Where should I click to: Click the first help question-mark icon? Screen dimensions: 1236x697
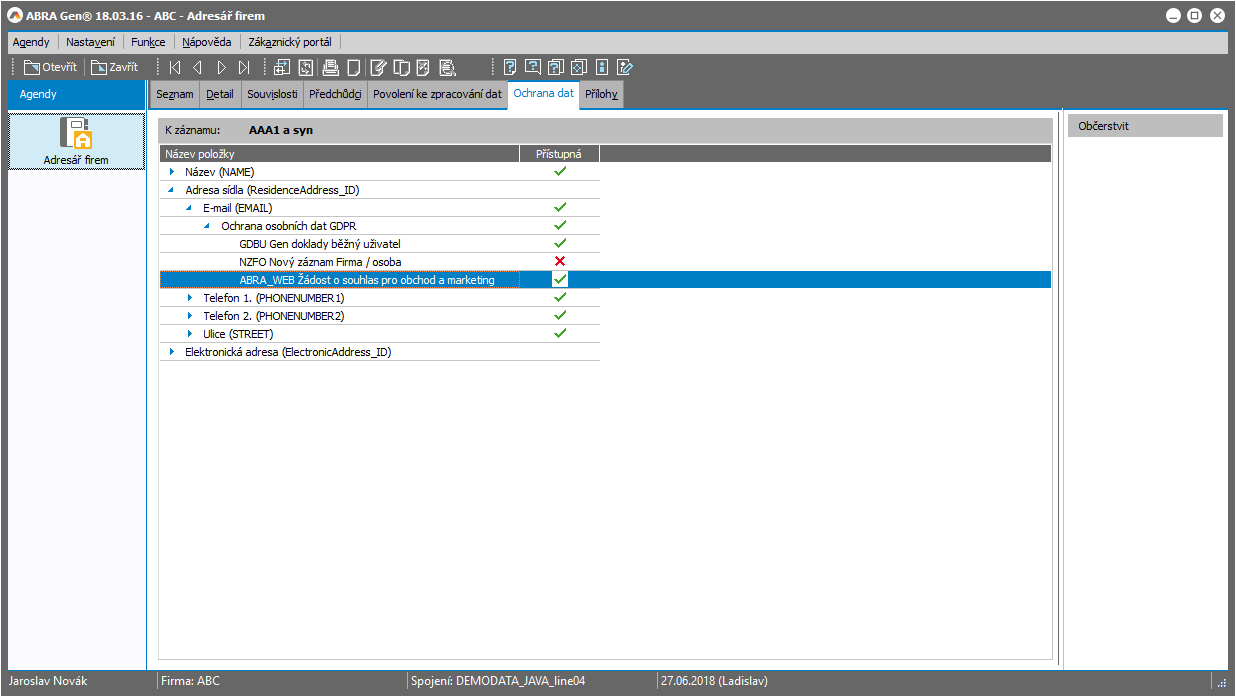tap(510, 68)
